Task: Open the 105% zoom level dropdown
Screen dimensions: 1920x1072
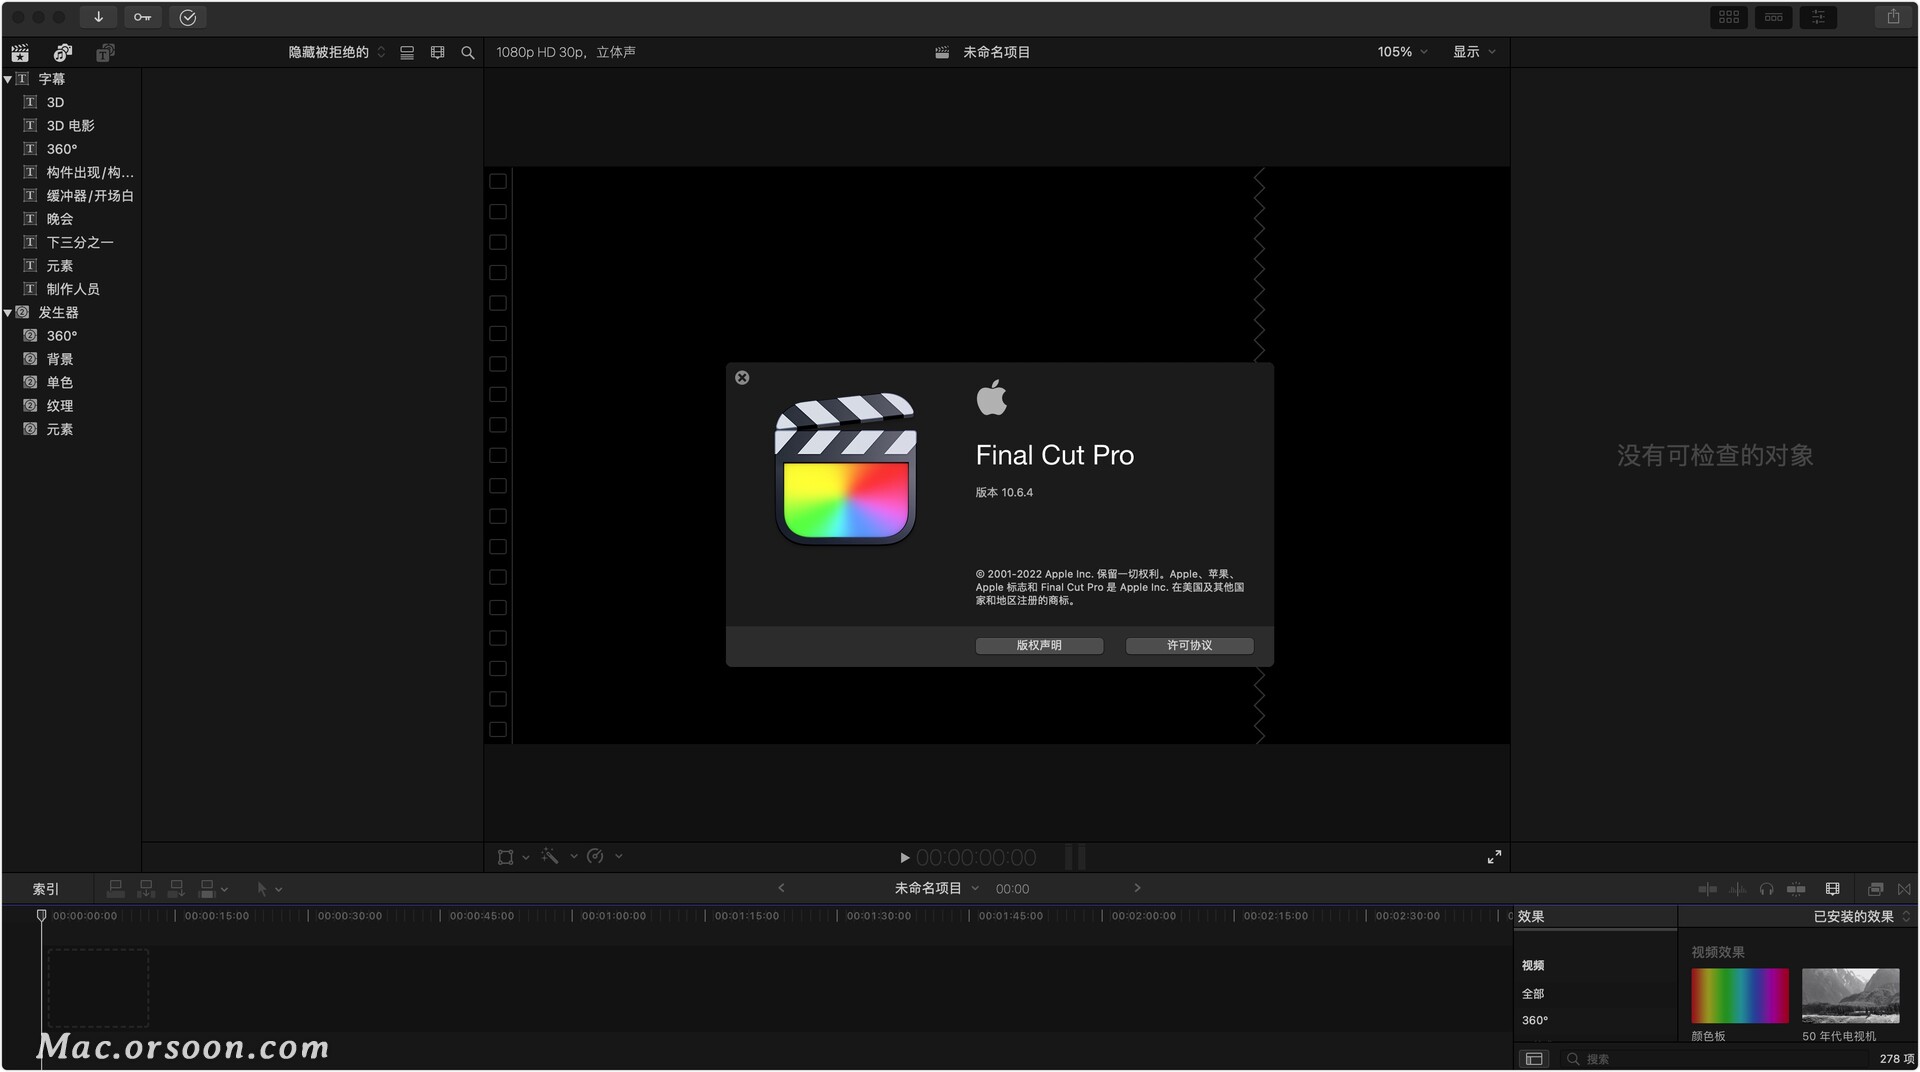Action: (1402, 52)
